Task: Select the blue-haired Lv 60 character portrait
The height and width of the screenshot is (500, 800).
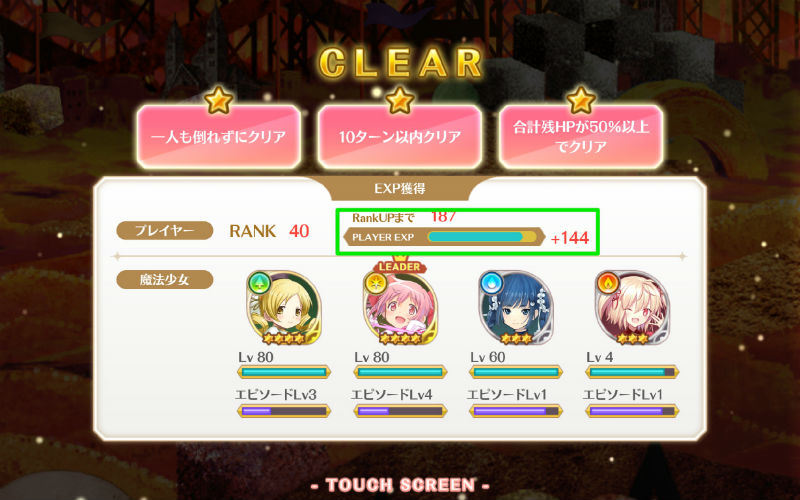Action: coord(516,308)
